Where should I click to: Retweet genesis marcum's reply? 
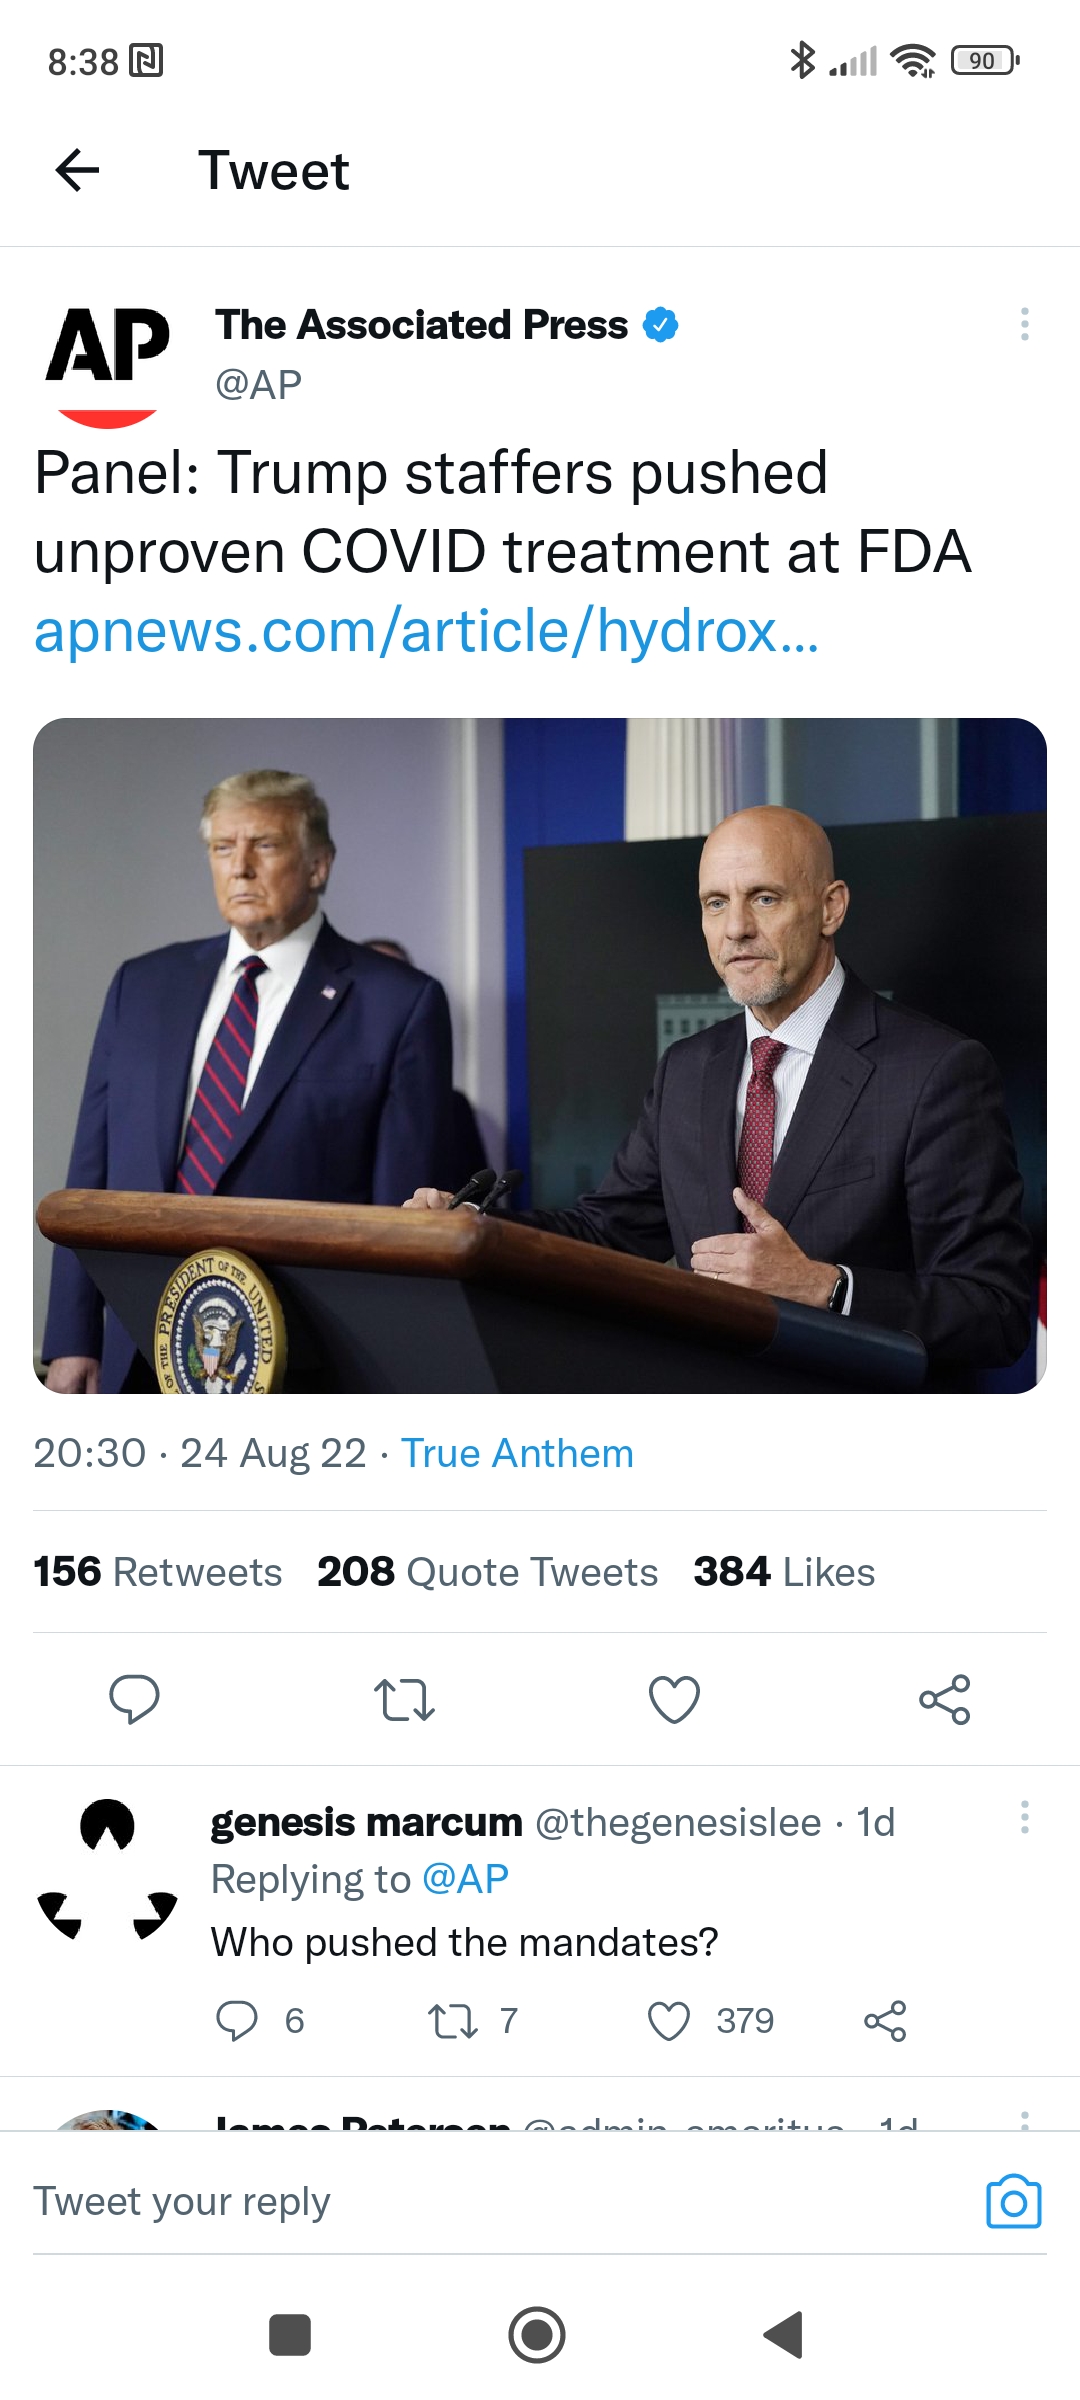452,2021
